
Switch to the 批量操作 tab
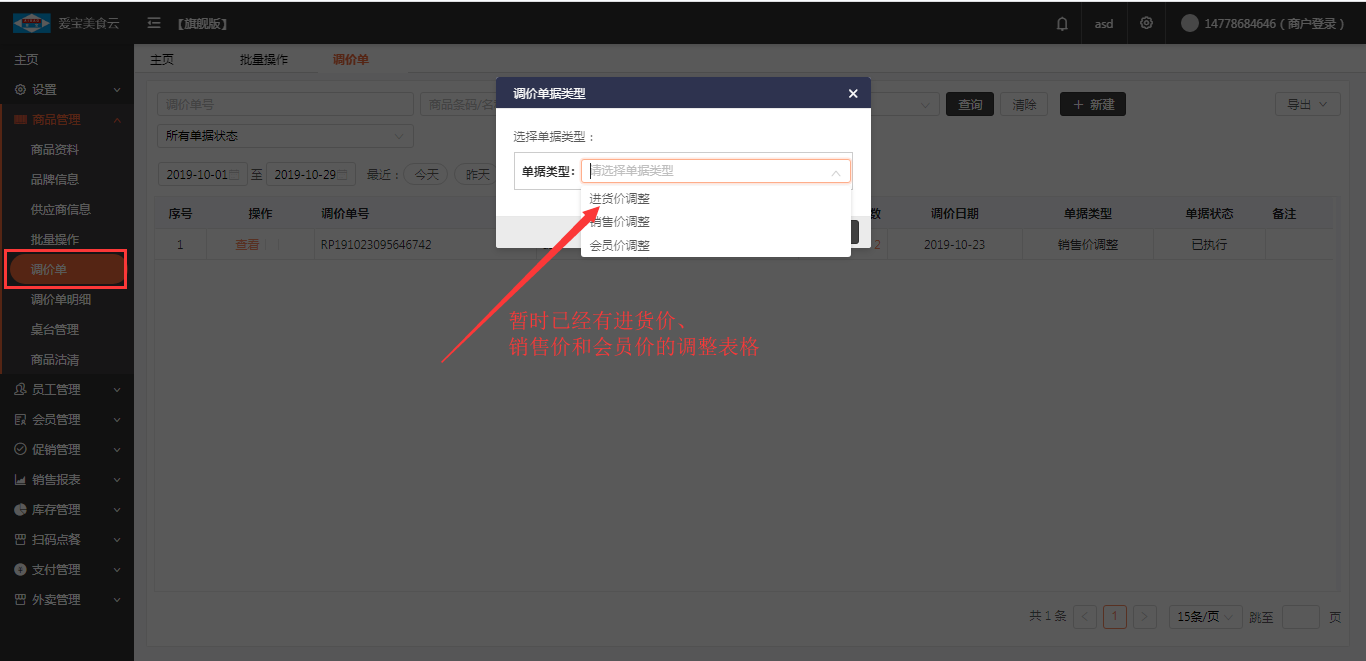(264, 60)
